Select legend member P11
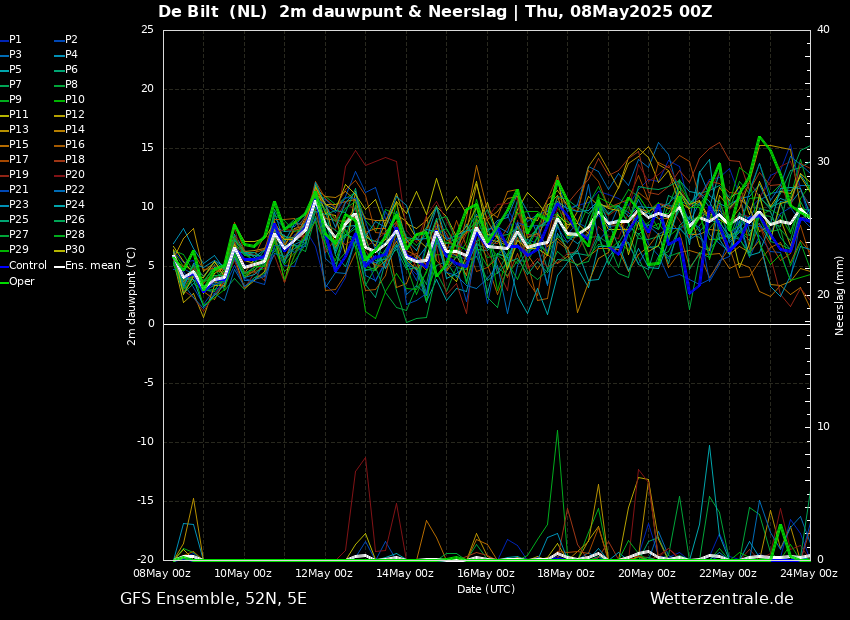This screenshot has width=850, height=620. click(x=14, y=114)
